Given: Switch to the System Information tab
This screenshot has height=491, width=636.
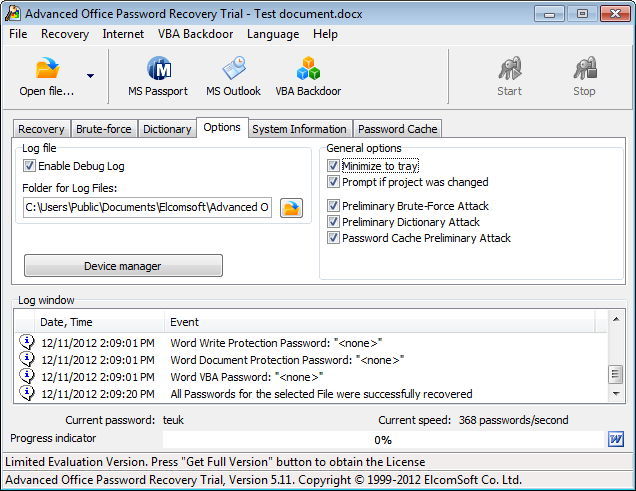Looking at the screenshot, I should click(x=299, y=129).
